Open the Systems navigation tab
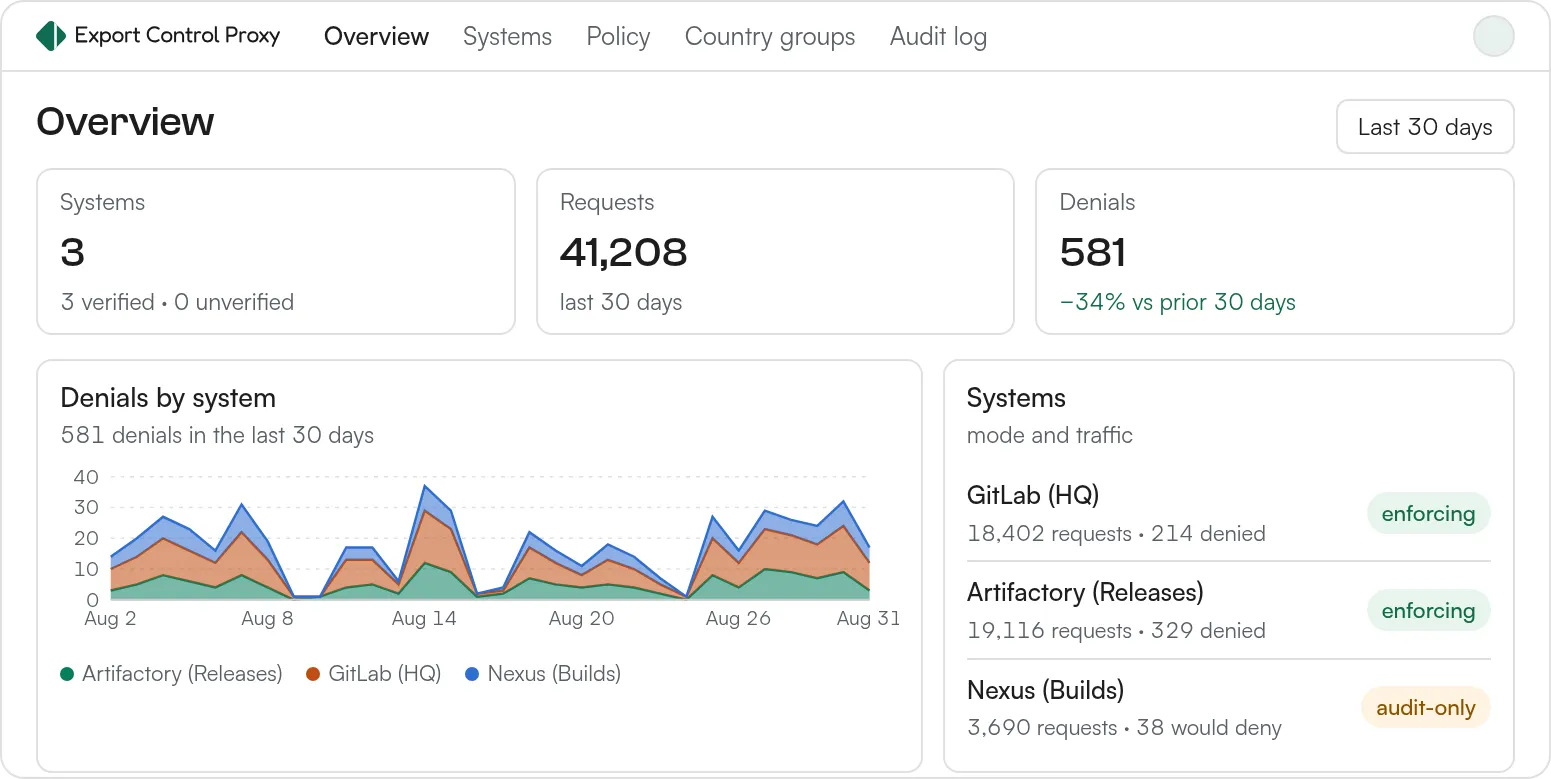Screen dimensions: 1551x779 pos(507,37)
